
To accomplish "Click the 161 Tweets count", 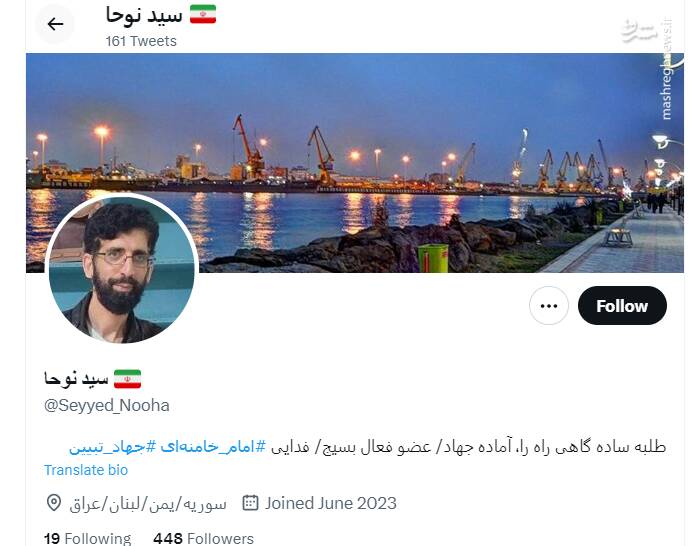I will point(141,41).
